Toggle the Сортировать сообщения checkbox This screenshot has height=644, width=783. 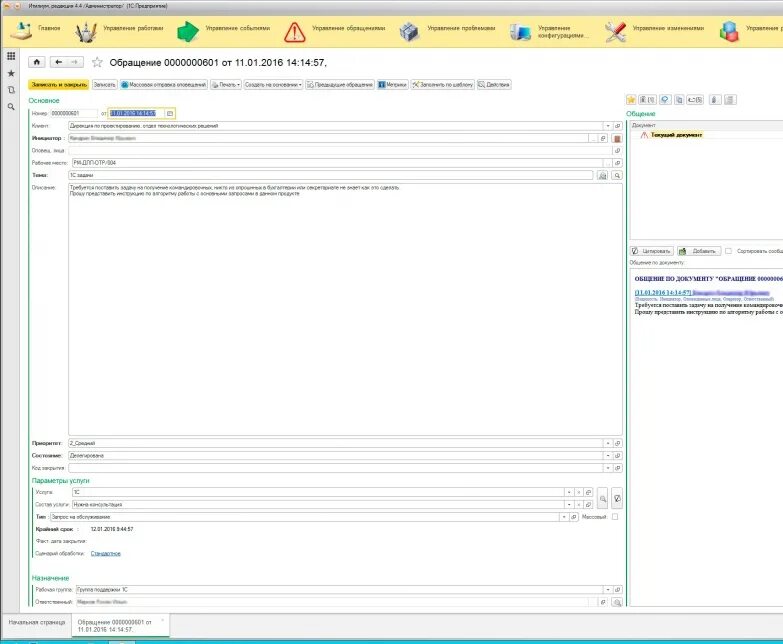(729, 251)
